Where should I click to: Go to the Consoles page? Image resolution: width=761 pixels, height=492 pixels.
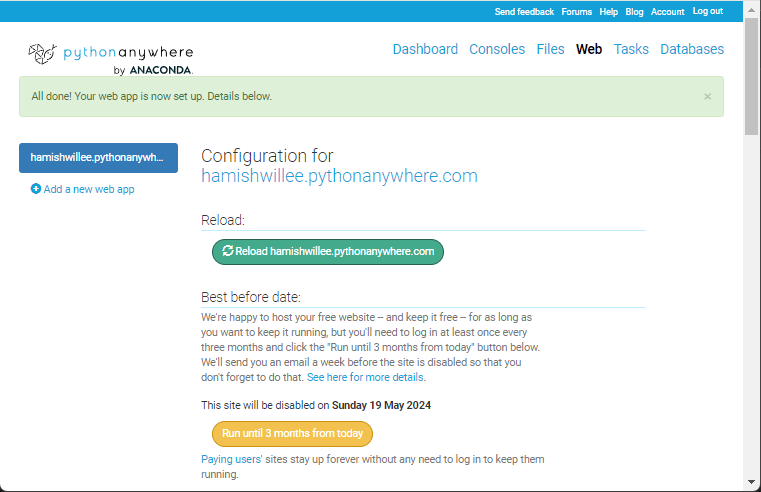point(497,49)
